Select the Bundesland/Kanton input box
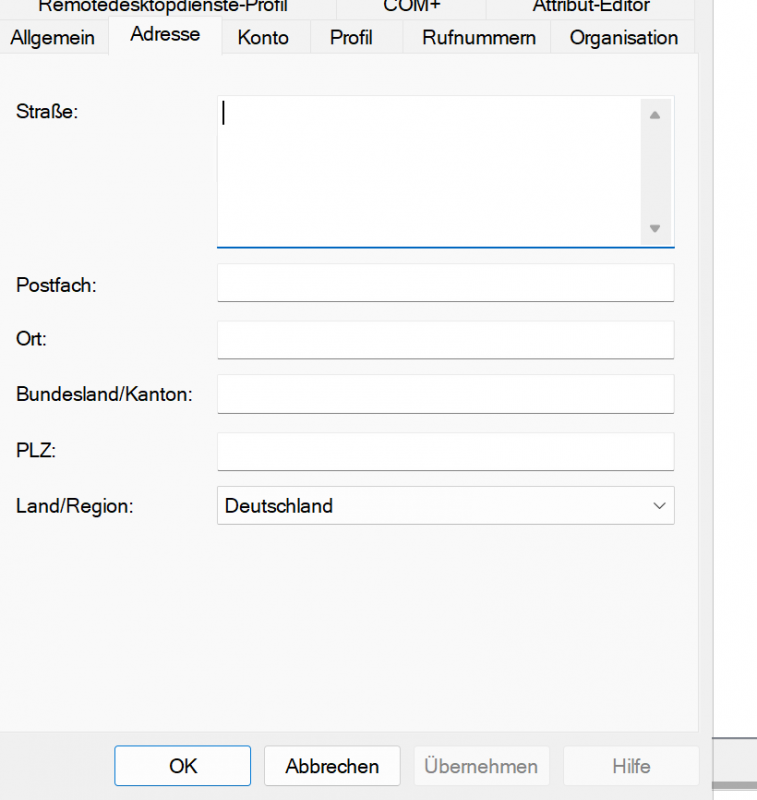 (445, 394)
